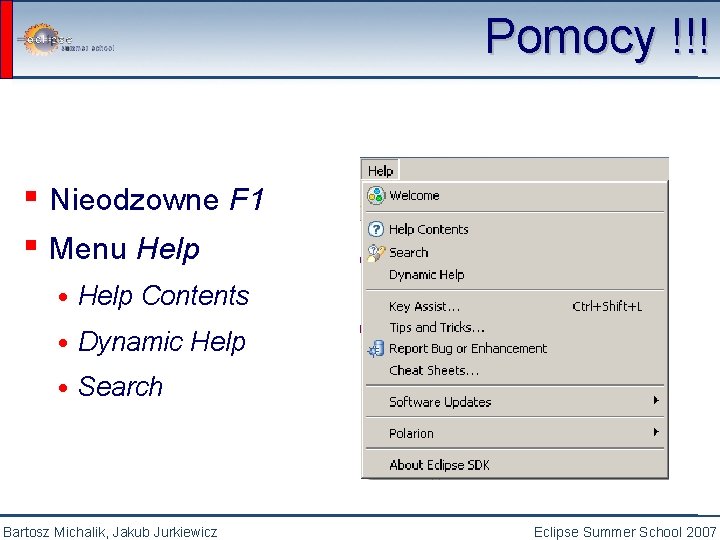
Task: Open the Cheat Sheets... entry
Action: tap(515, 371)
